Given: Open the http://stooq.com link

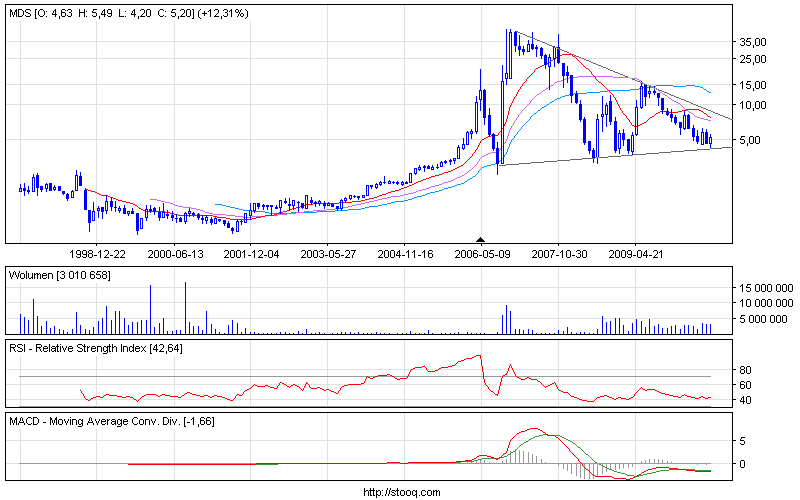Looking at the screenshot, I should [x=399, y=492].
